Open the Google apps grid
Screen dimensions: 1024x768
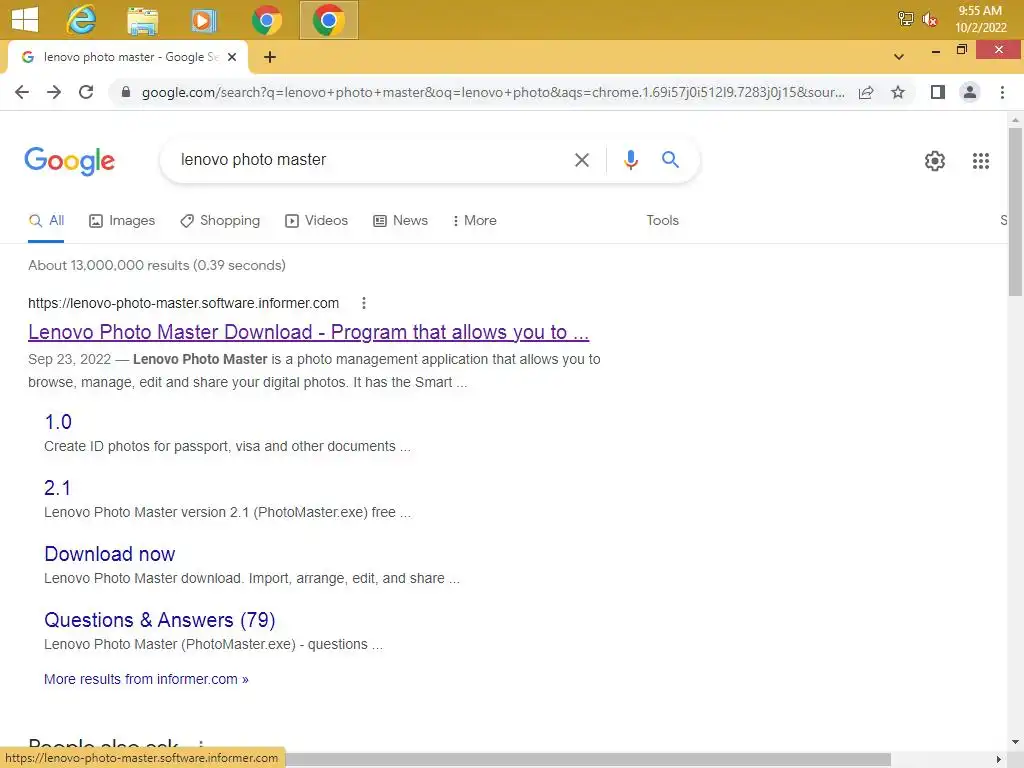[x=980, y=161]
